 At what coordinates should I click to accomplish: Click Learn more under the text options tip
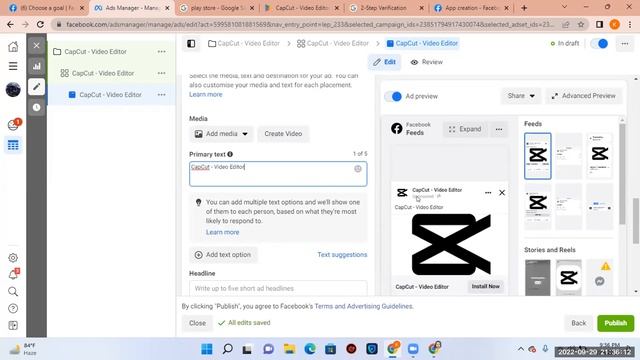click(222, 232)
